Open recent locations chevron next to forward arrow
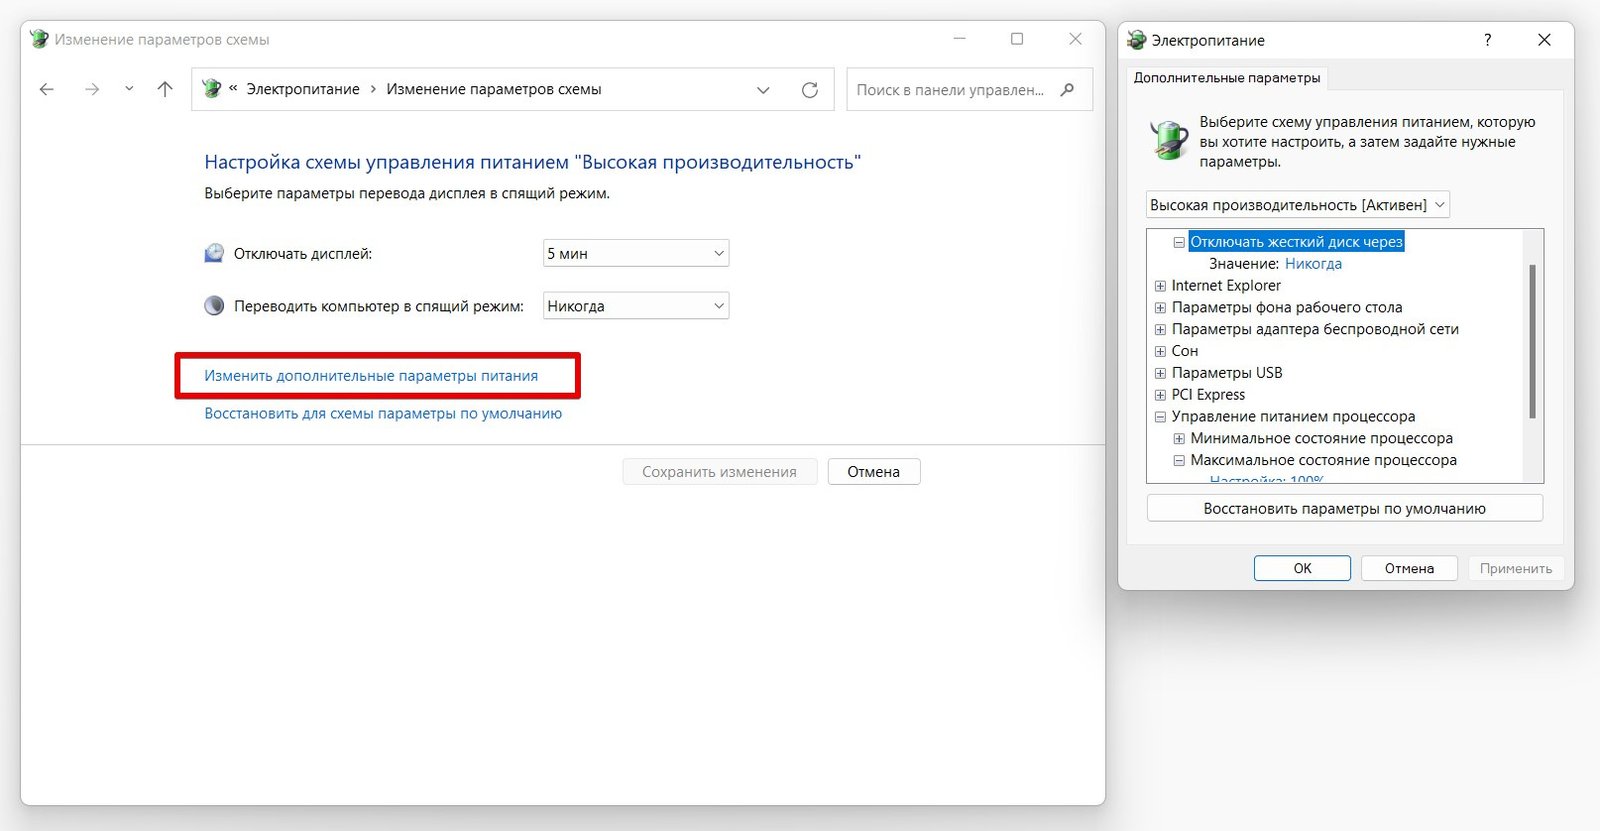This screenshot has height=831, width=1600. pyautogui.click(x=129, y=89)
